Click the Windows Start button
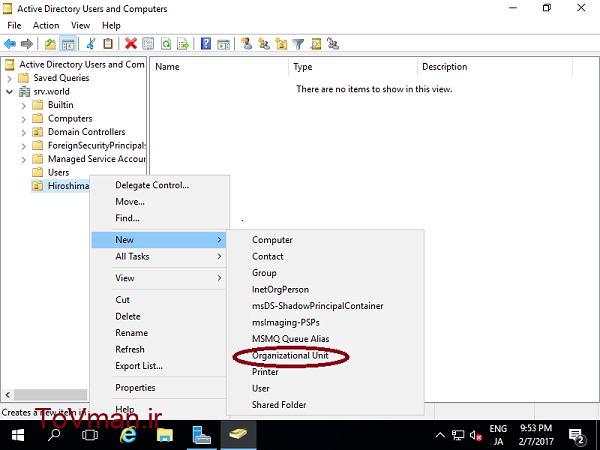Viewport: 600px width, 450px height. (16, 436)
